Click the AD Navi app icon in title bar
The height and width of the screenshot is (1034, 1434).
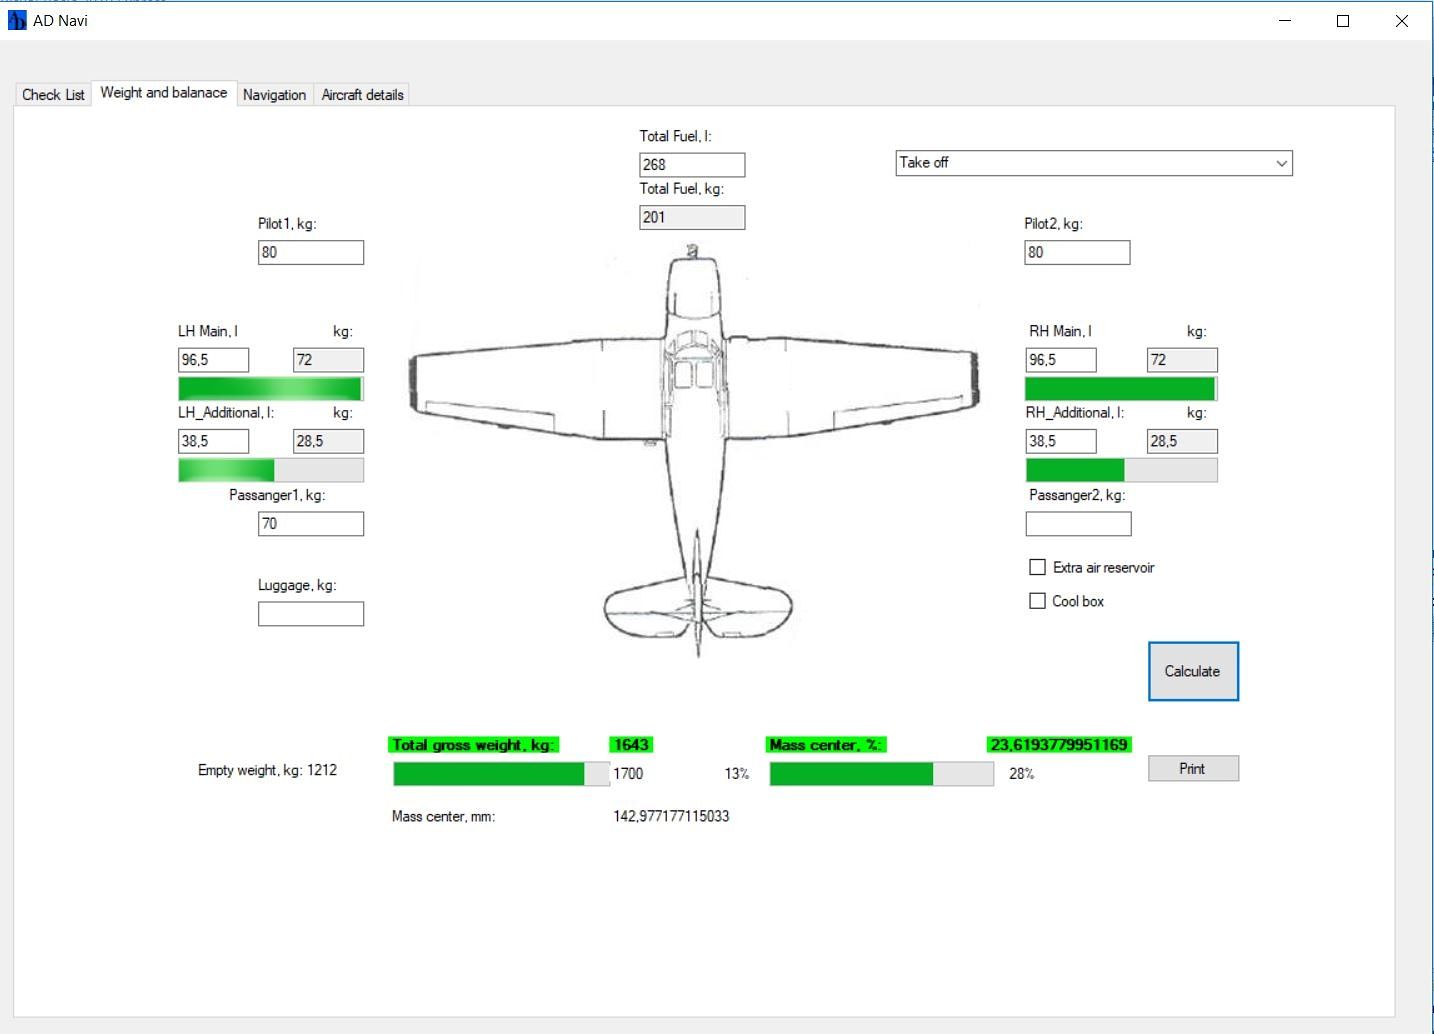point(17,20)
